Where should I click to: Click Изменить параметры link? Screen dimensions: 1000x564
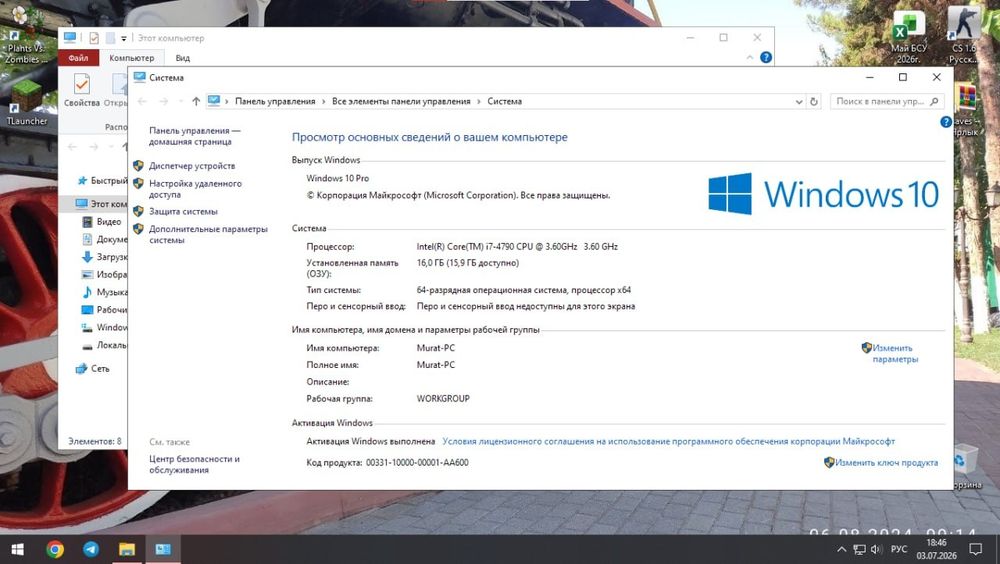click(x=895, y=353)
